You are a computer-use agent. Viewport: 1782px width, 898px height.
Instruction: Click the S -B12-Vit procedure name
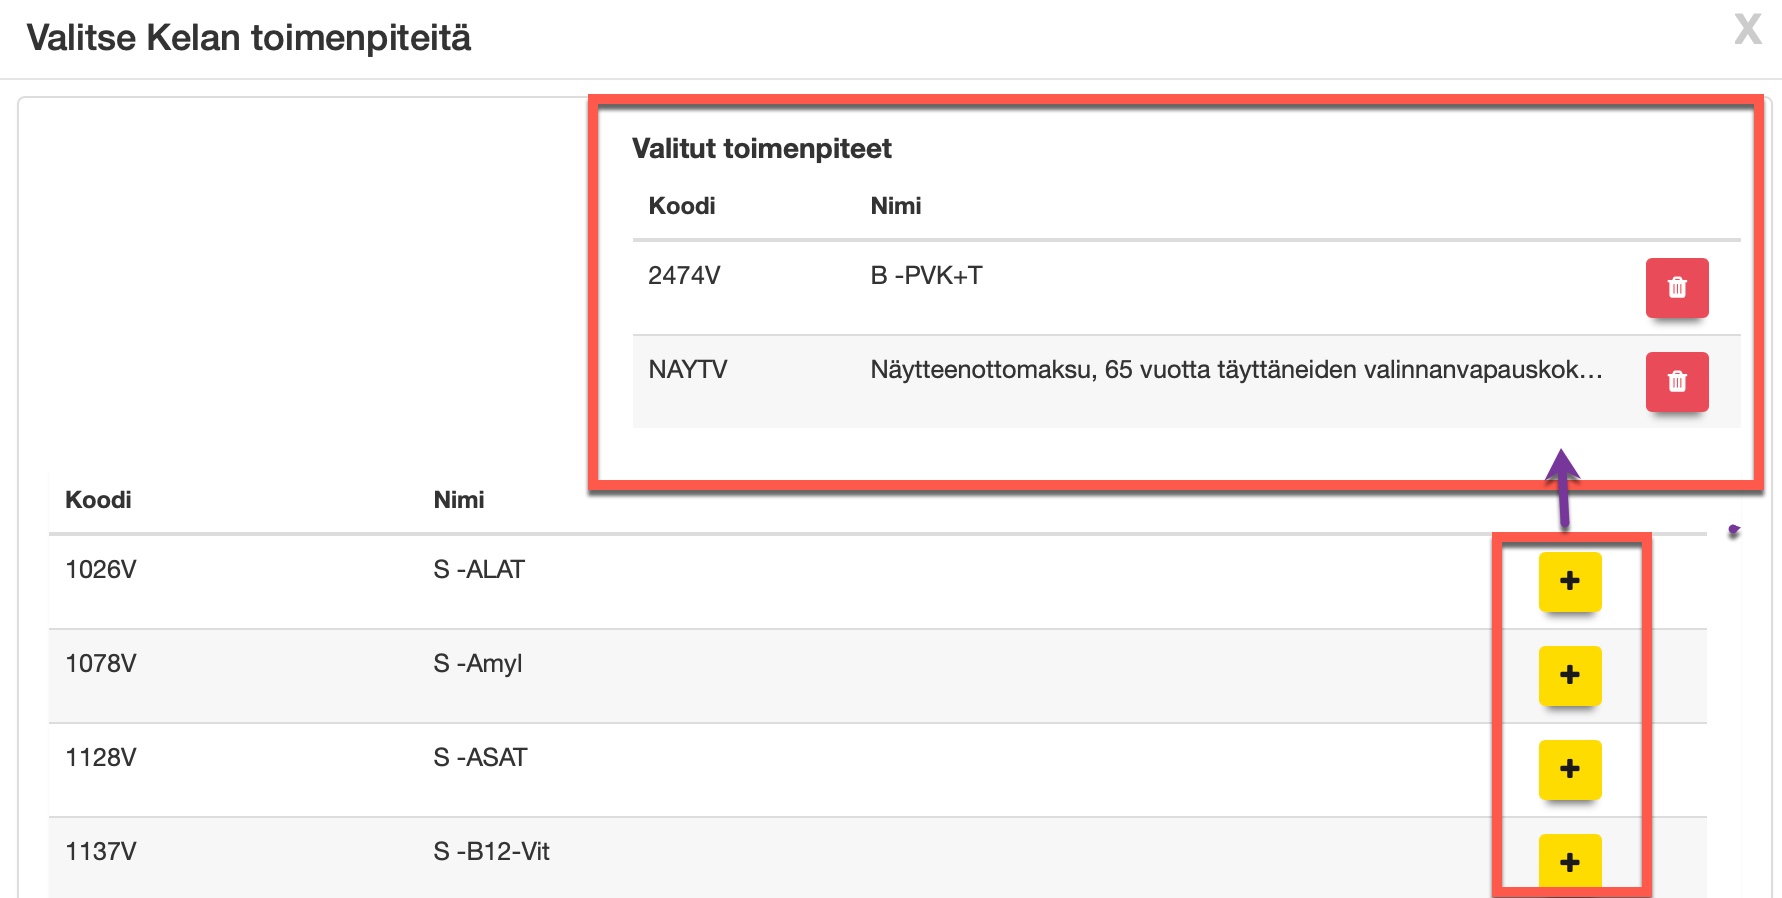492,852
